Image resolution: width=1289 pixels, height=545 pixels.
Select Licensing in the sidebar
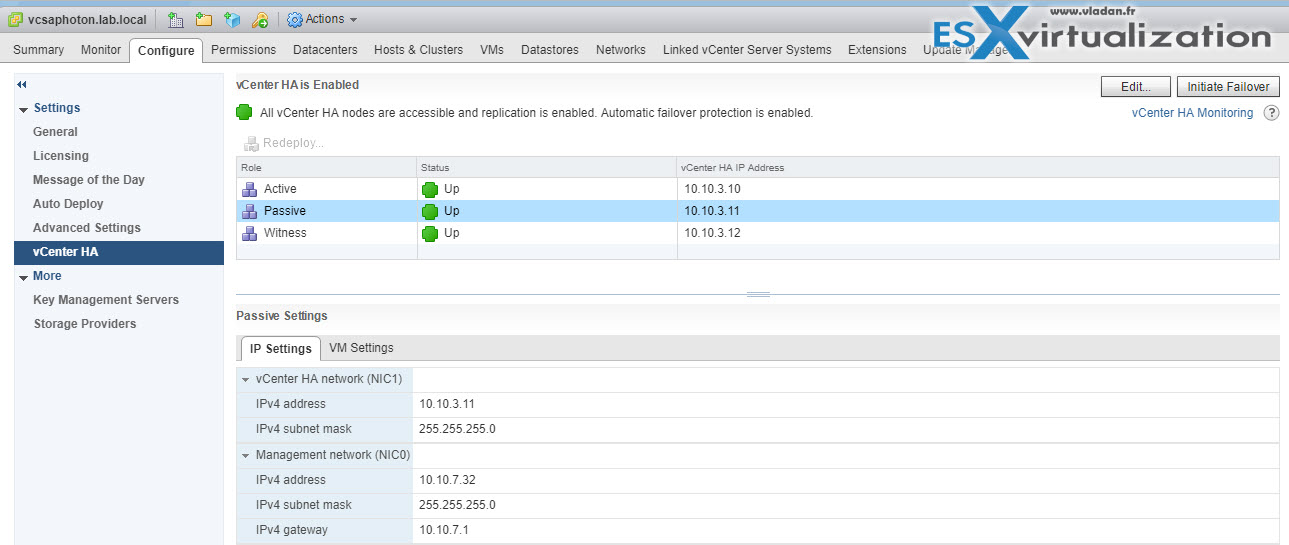point(61,156)
